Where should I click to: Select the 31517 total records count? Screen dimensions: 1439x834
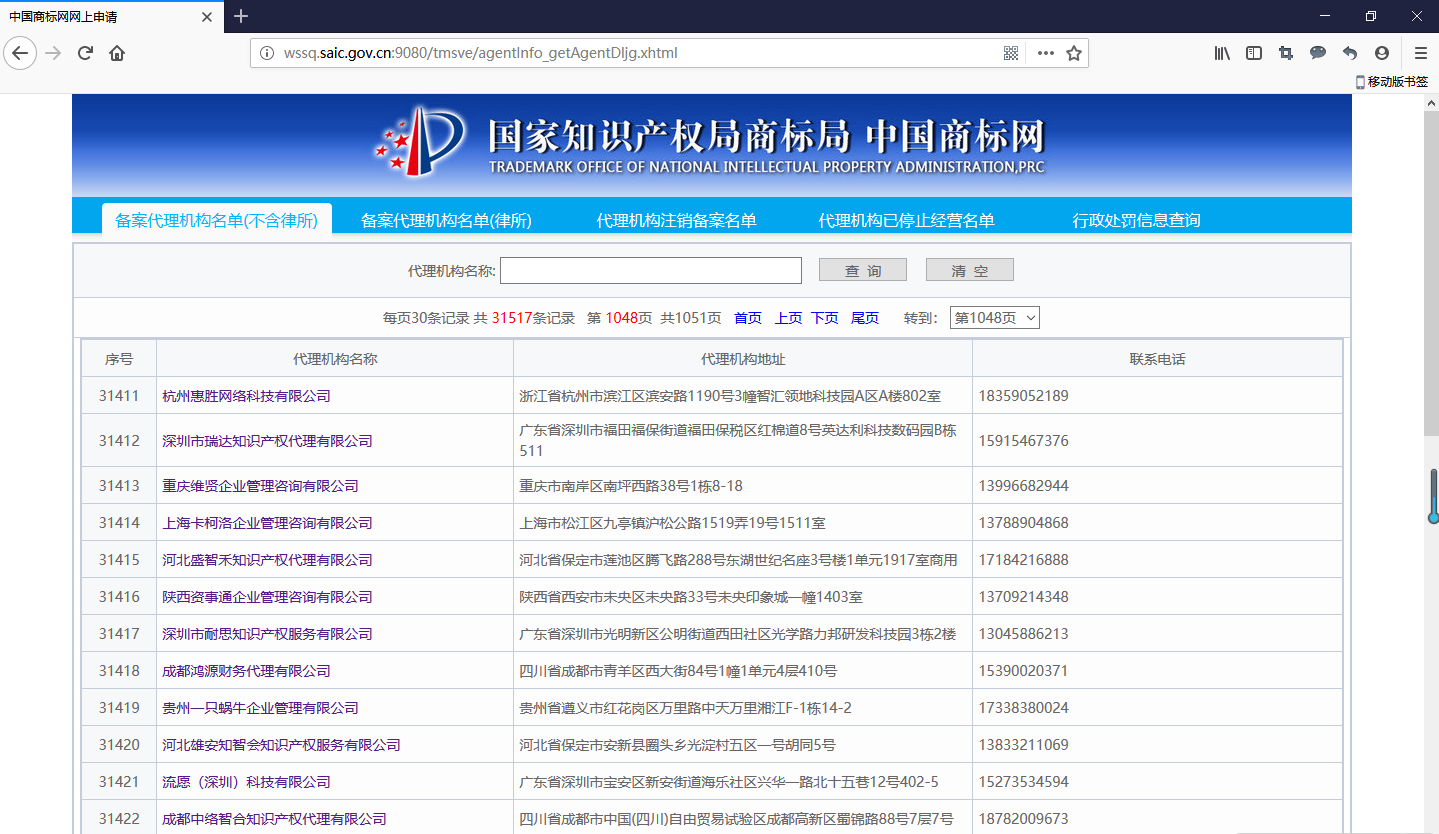click(511, 318)
